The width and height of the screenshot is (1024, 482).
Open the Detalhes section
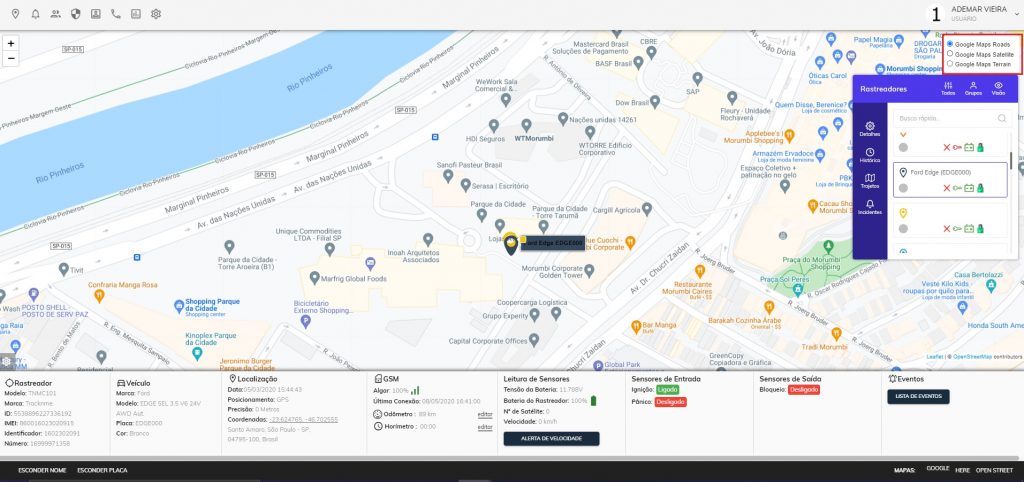(x=870, y=129)
